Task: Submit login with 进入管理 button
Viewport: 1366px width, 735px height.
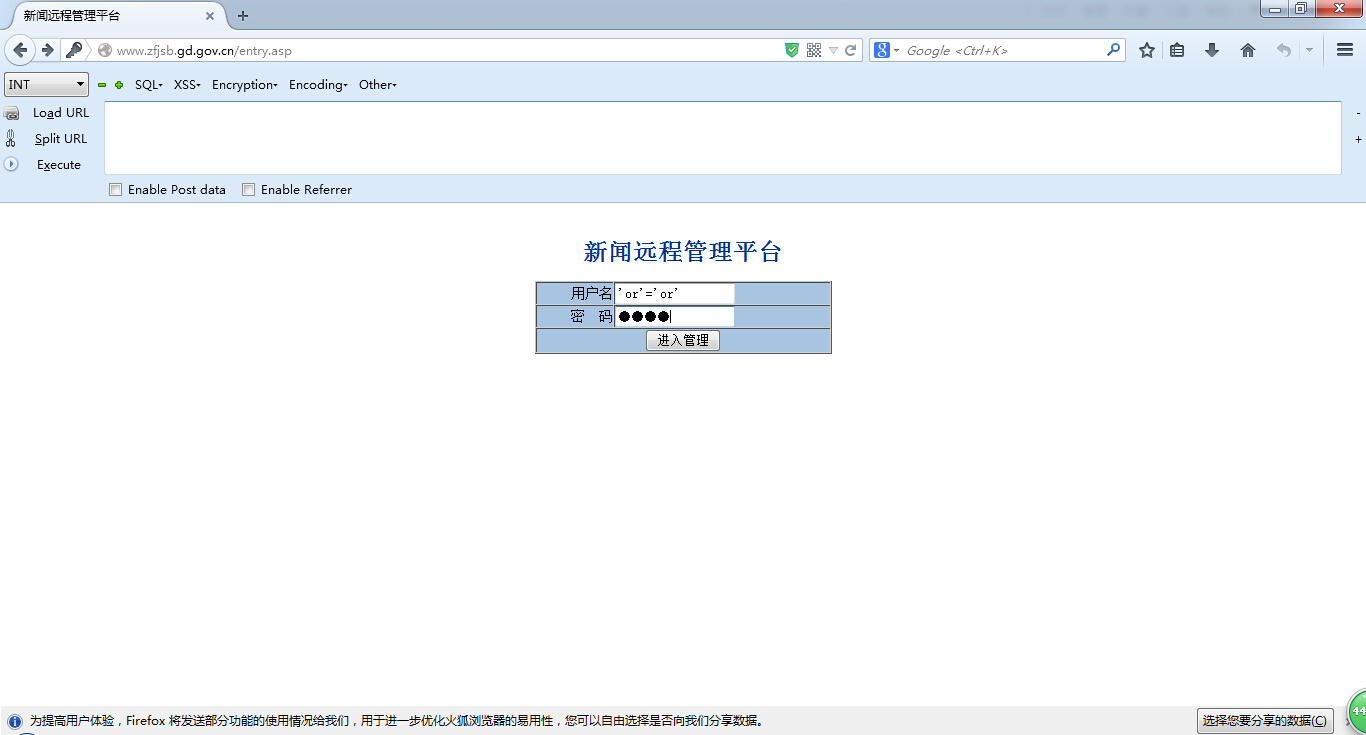Action: 683,340
